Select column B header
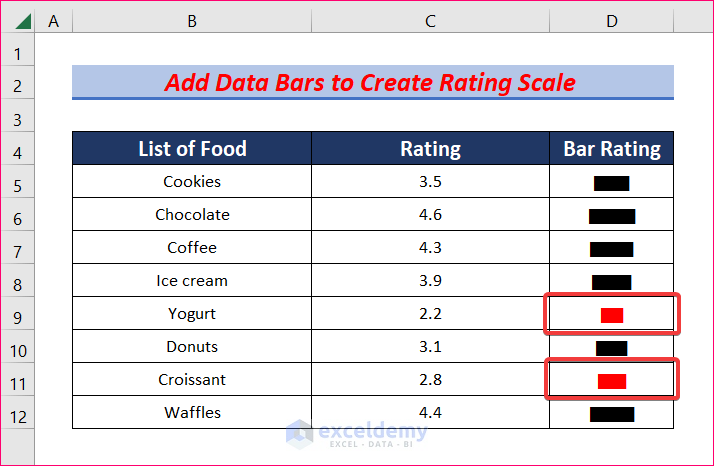Image resolution: width=714 pixels, height=466 pixels. 191,20
